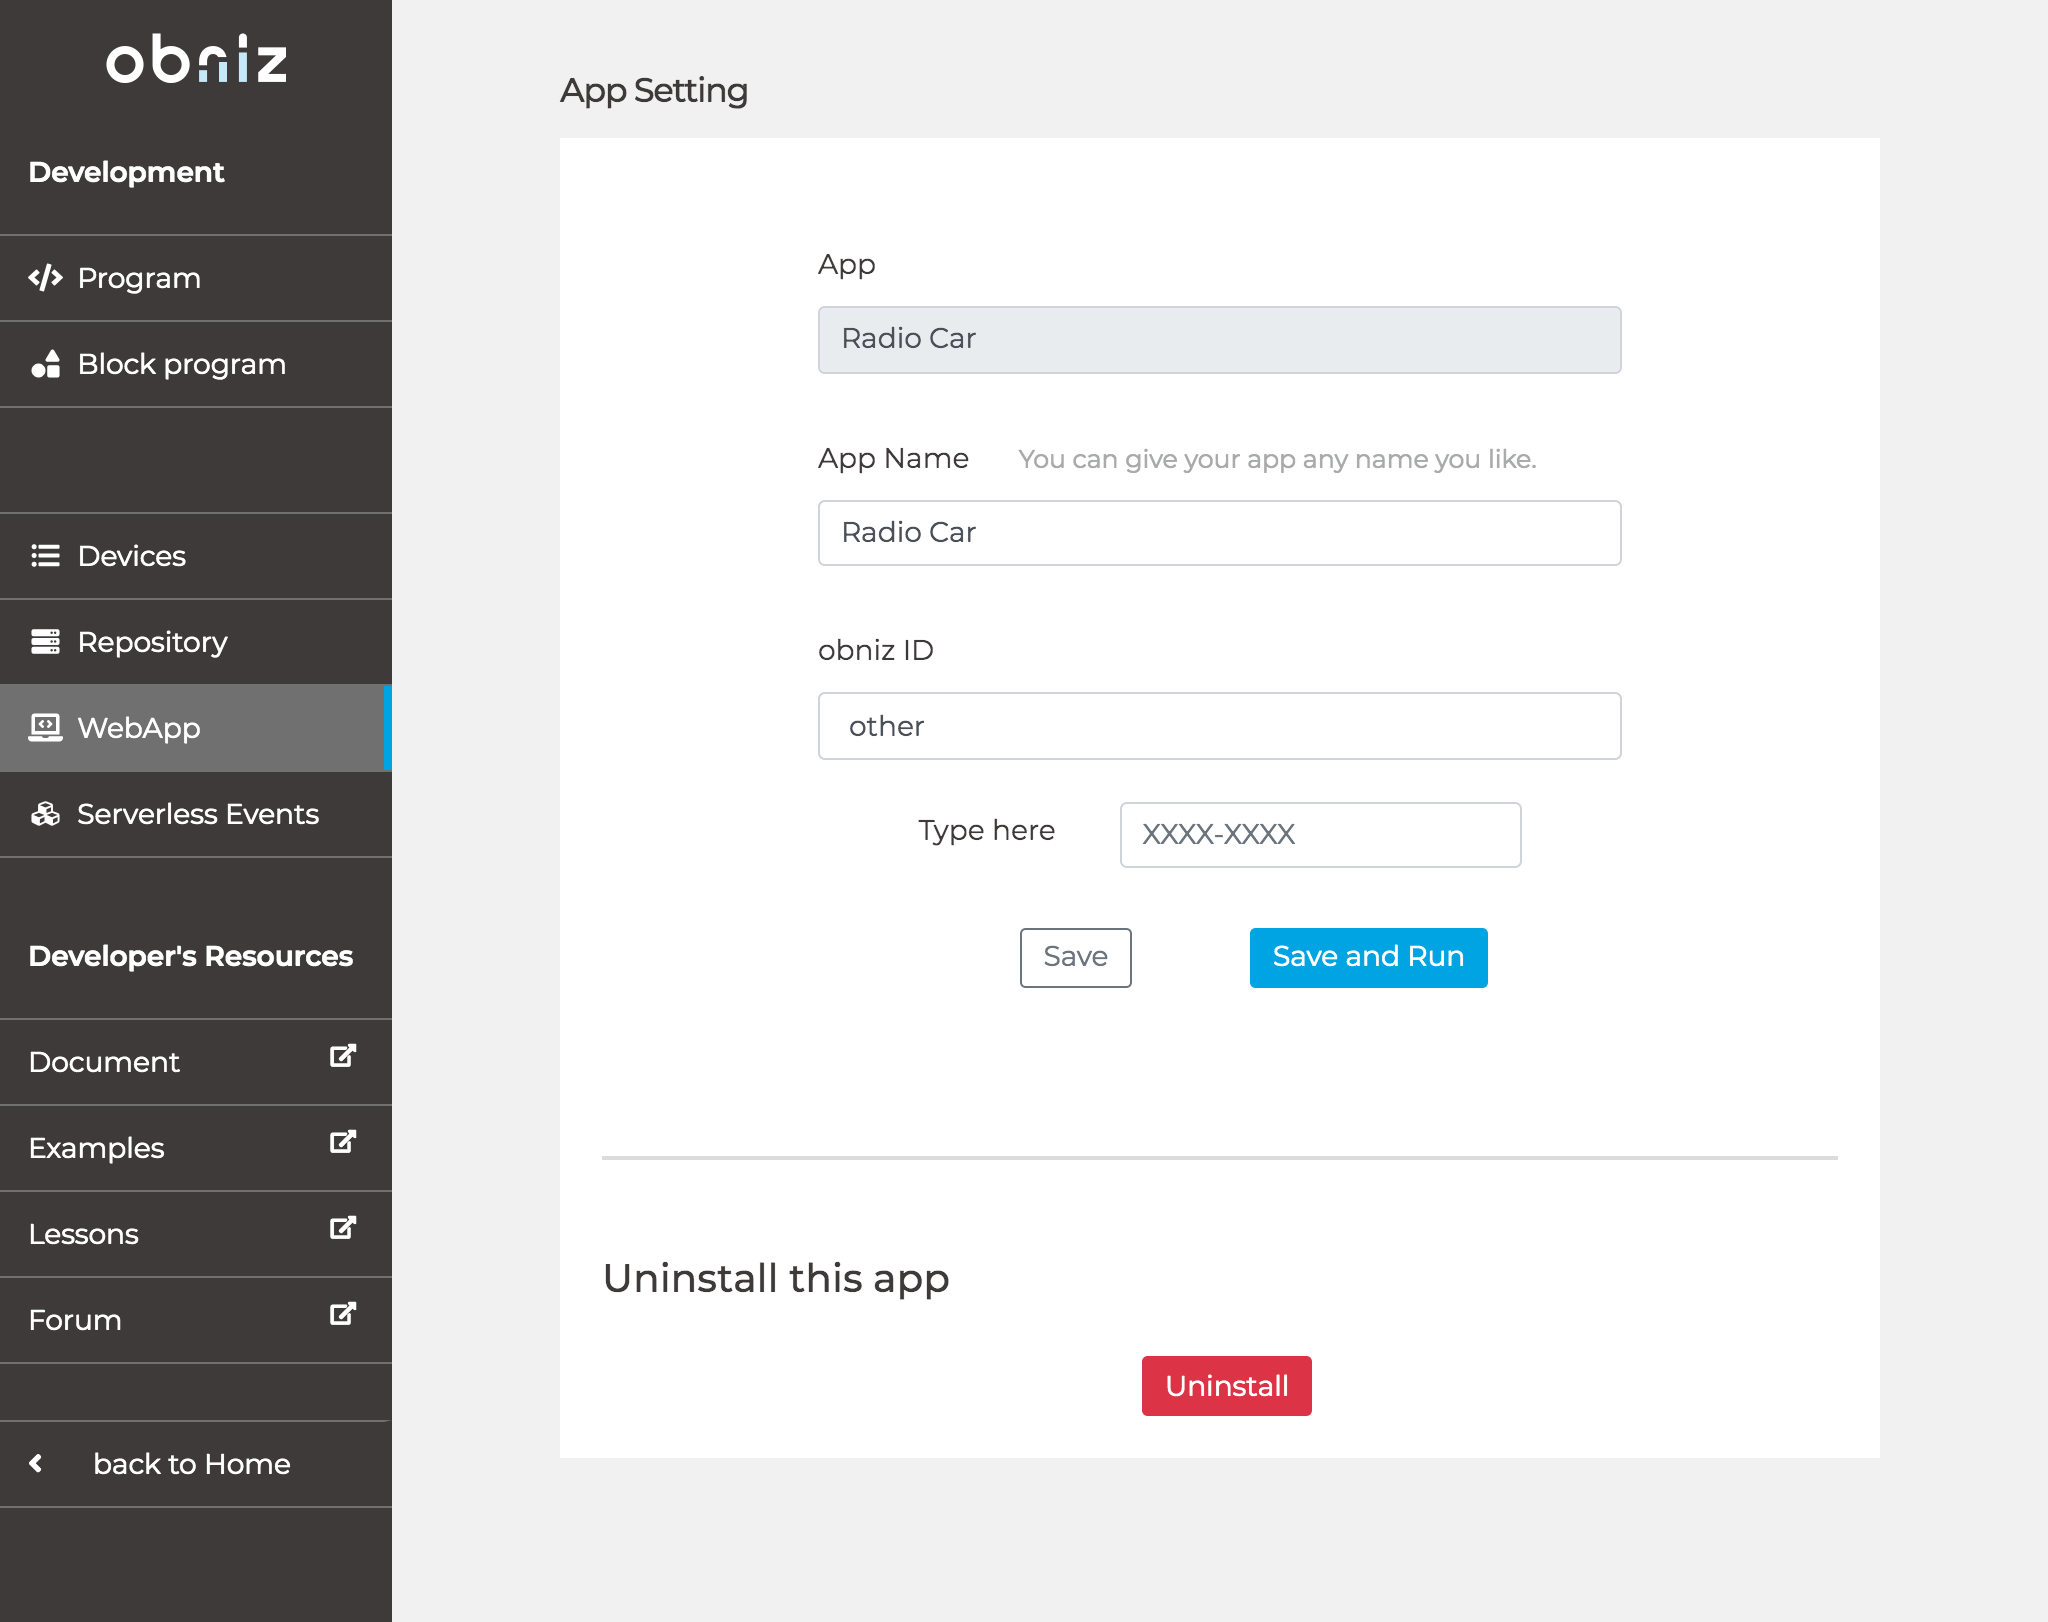Click the Program code icon
This screenshot has height=1622, width=2048.
(45, 278)
